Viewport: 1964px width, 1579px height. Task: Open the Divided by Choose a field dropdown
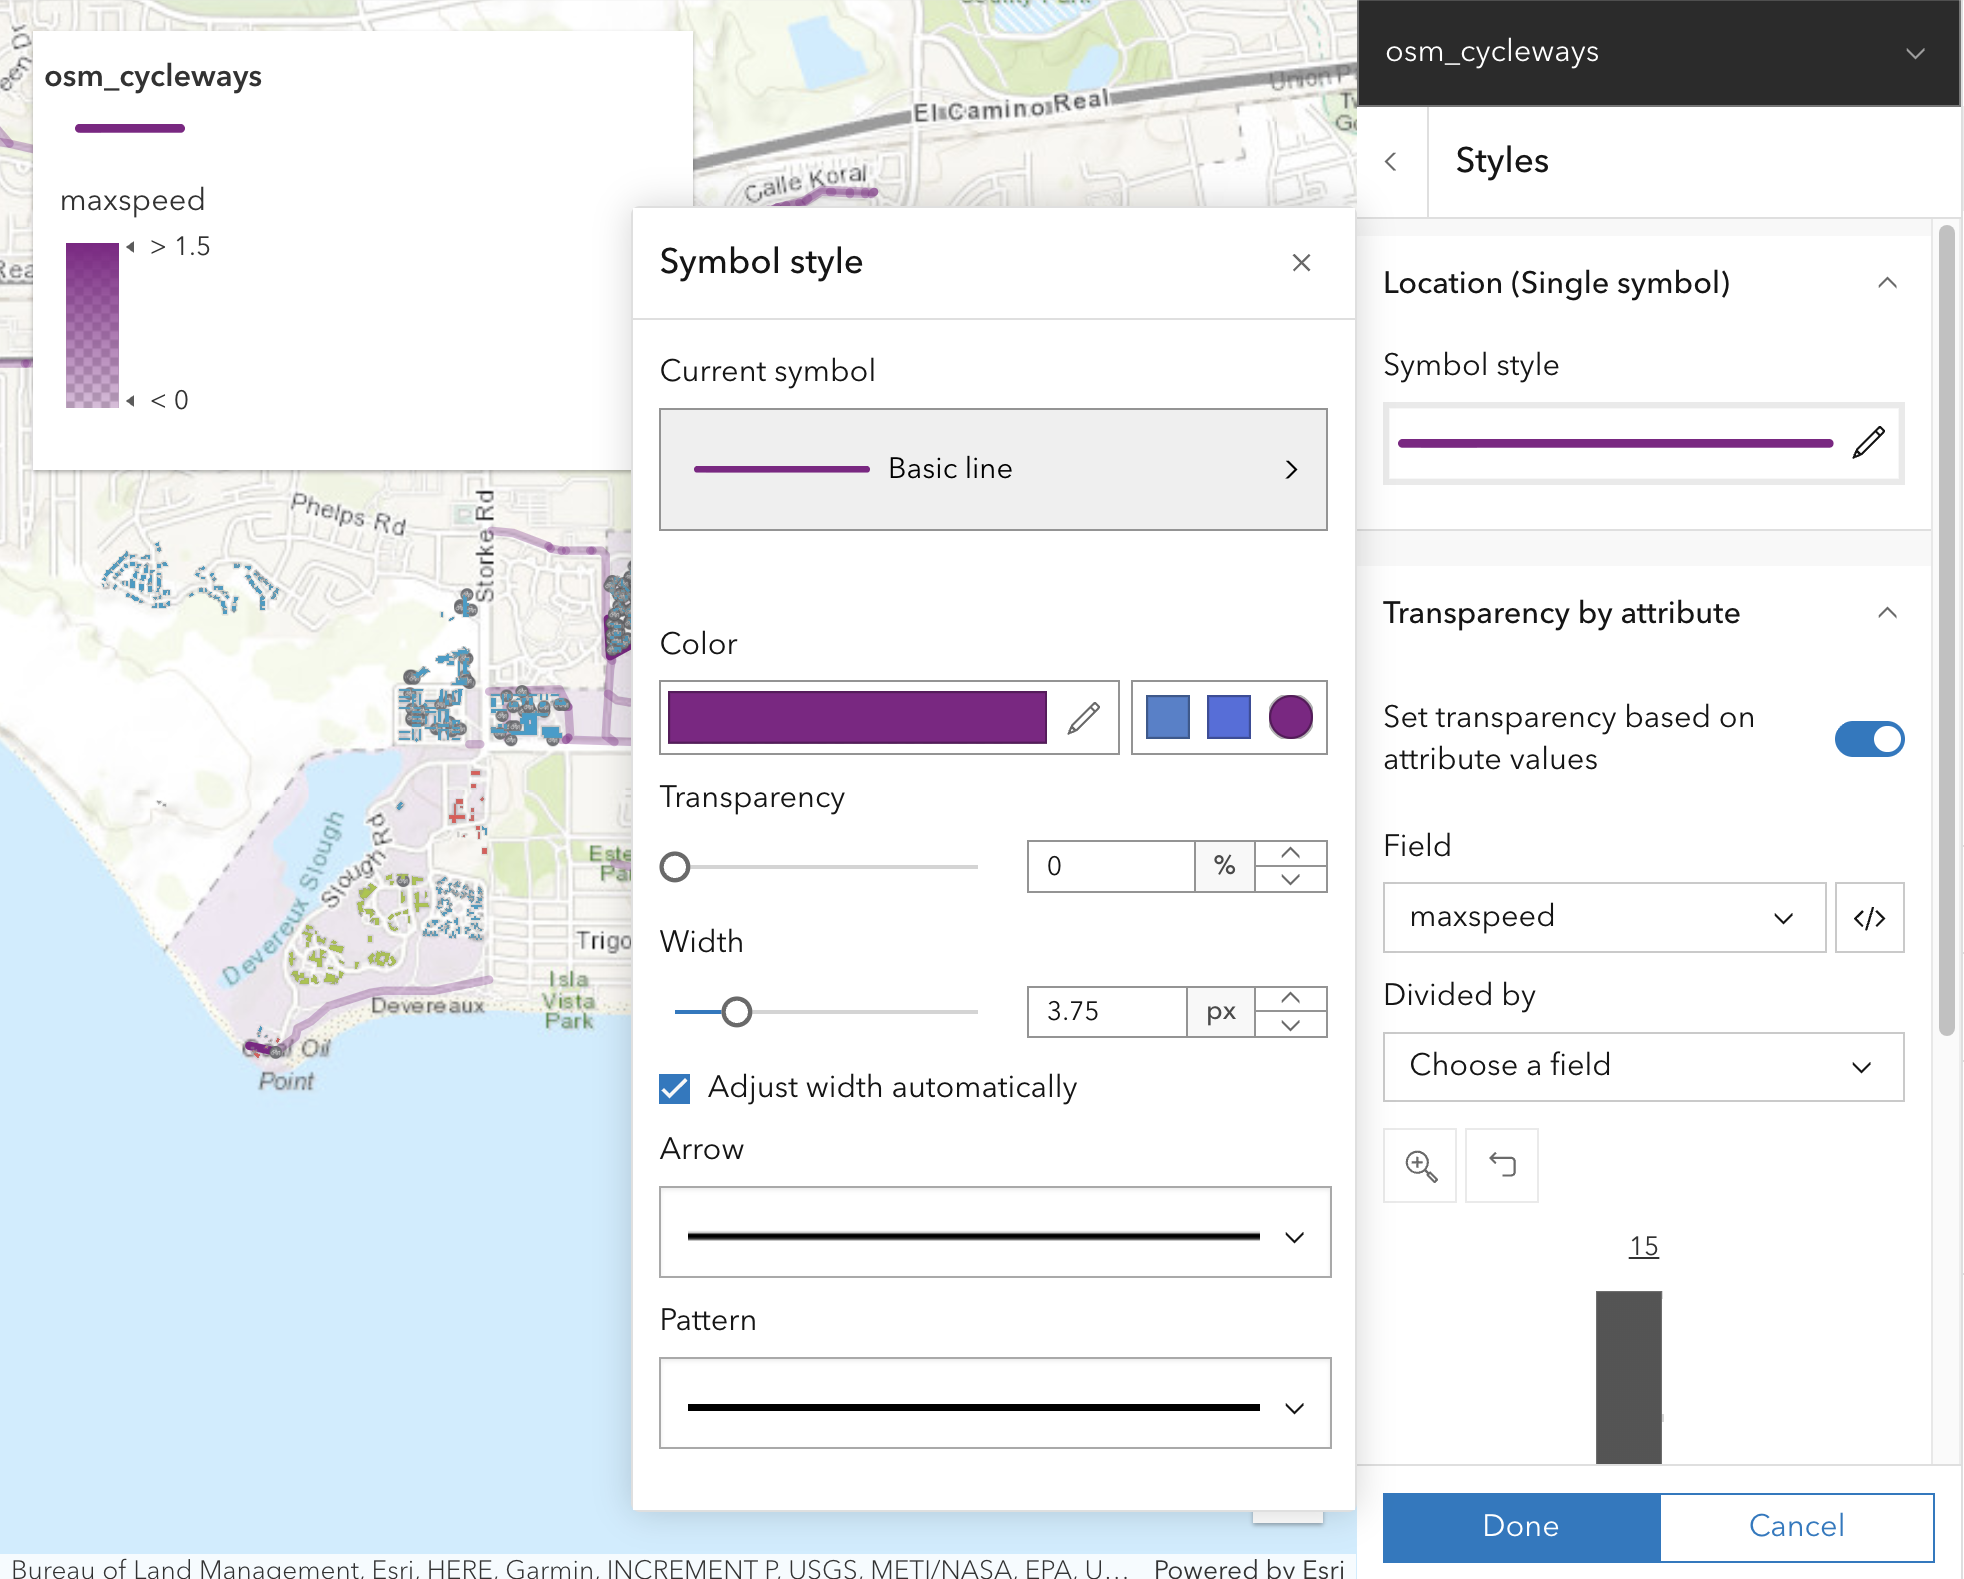(1642, 1066)
